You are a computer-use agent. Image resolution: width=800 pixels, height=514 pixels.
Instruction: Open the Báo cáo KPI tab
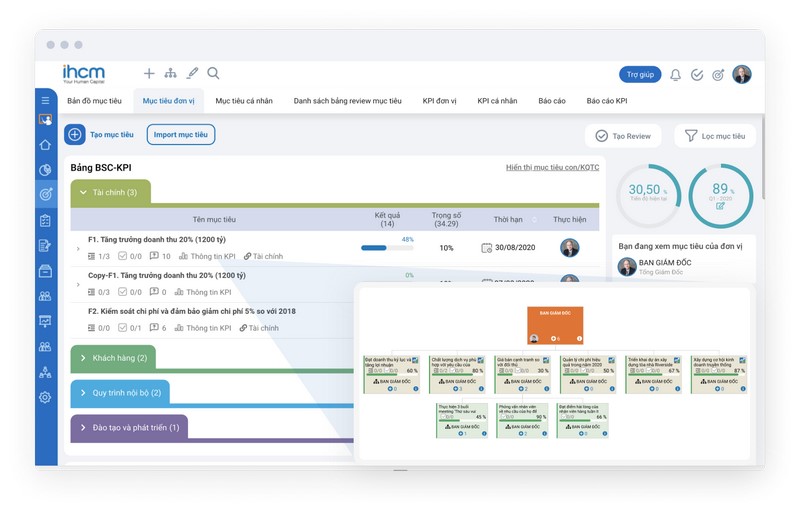(607, 101)
